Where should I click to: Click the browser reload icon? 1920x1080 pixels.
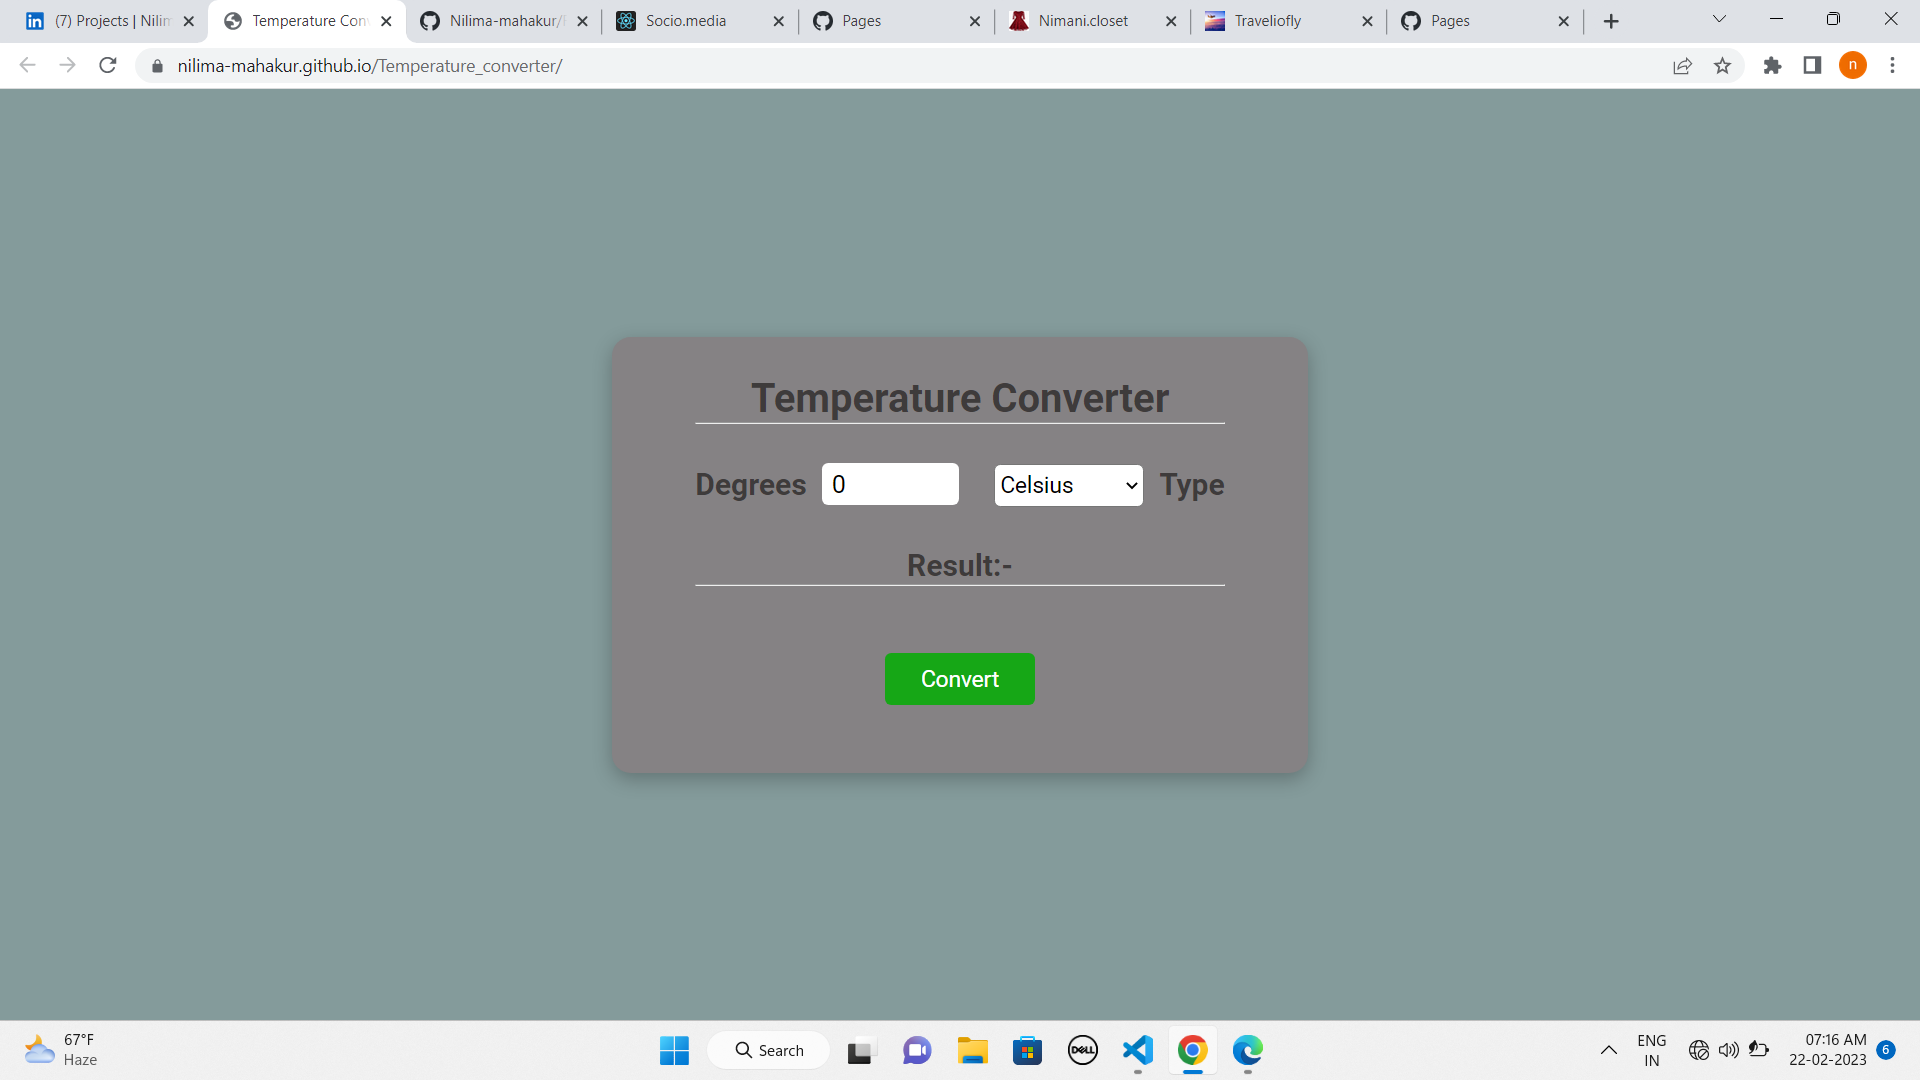(108, 66)
